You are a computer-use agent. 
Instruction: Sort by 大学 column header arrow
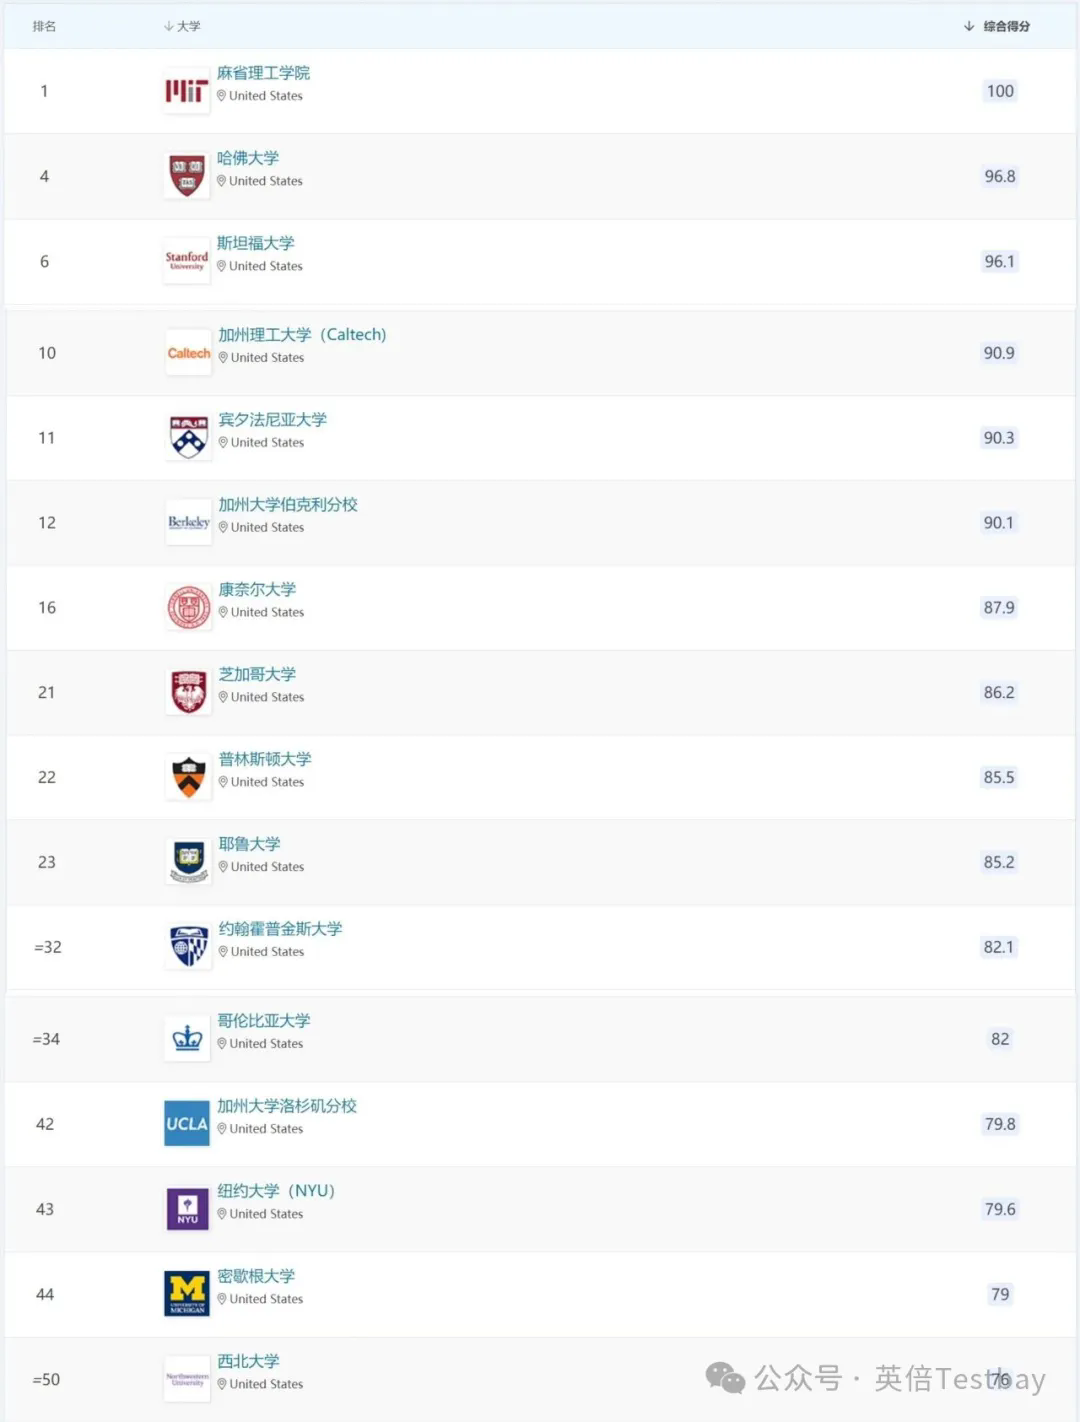tap(168, 26)
